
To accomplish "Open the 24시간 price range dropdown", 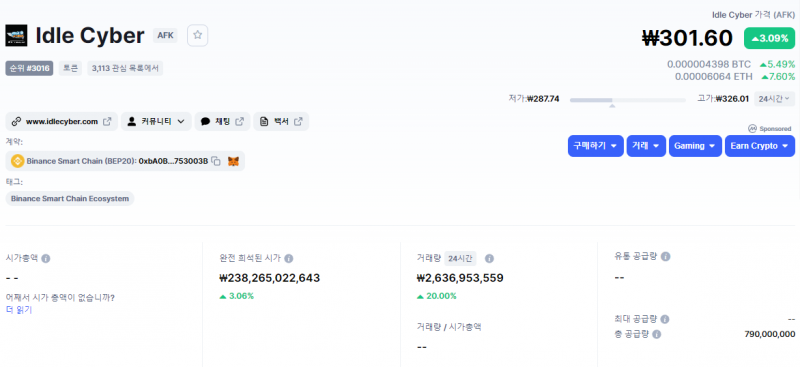I will (774, 99).
